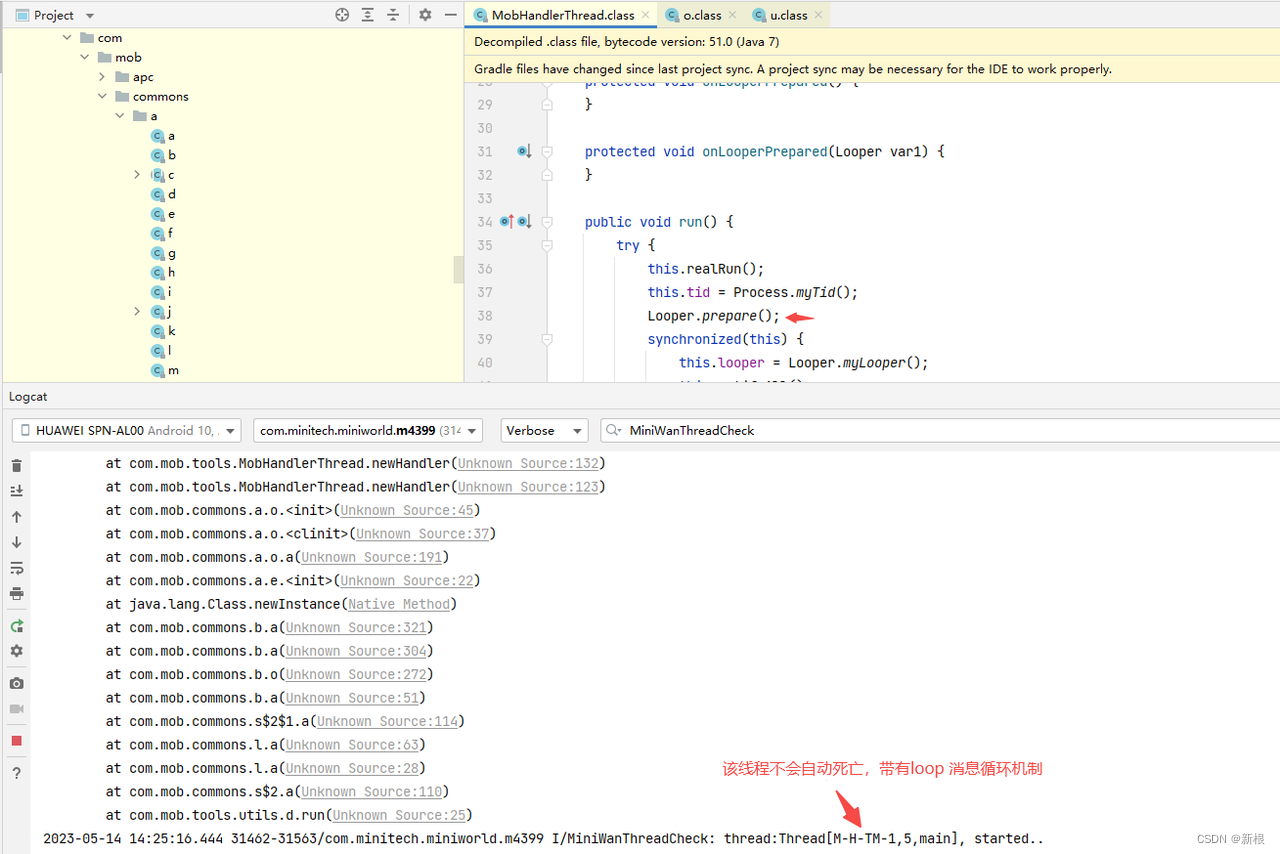Fold the try block at line 35
Viewport: 1280px width, 854px height.
tap(547, 245)
